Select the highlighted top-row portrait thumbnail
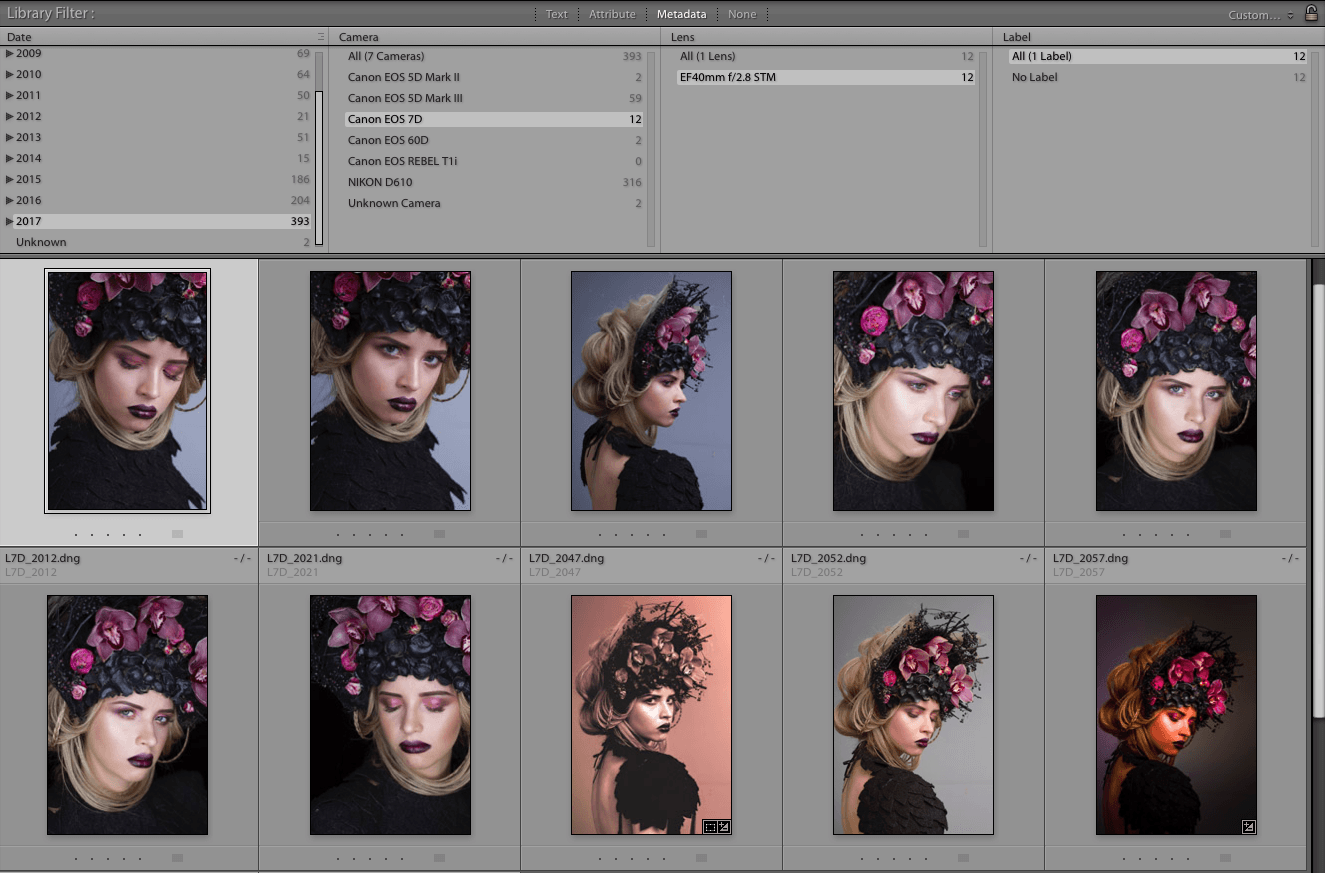This screenshot has height=873, width=1325. [127, 391]
